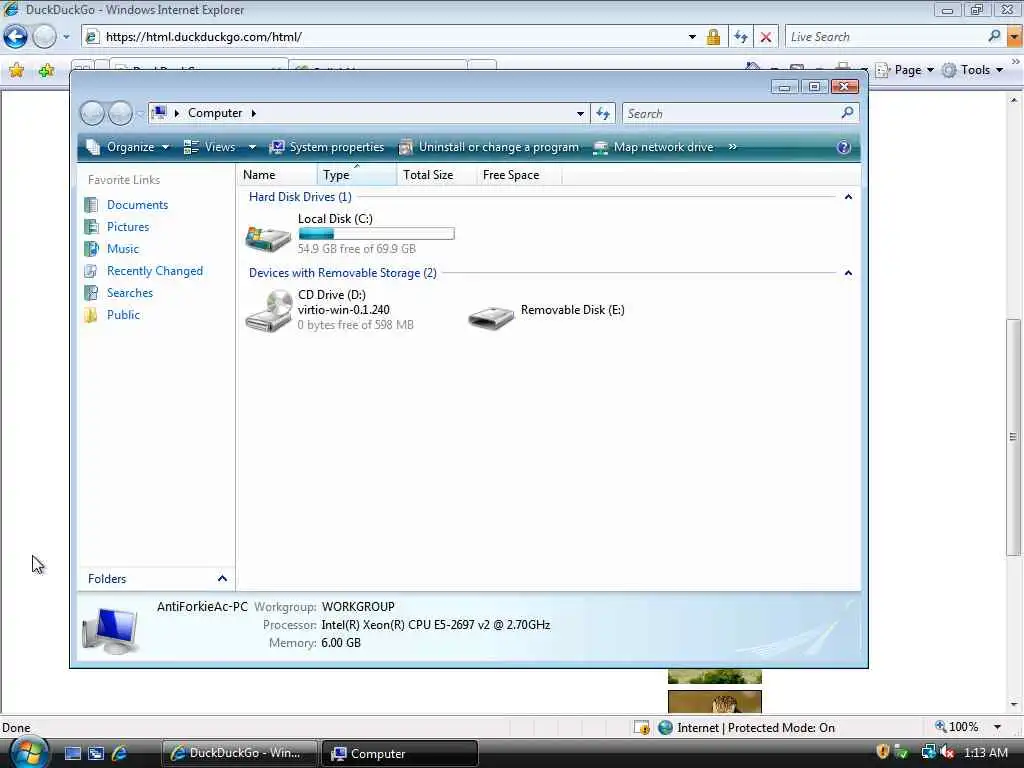Go forward in the Explorer window
This screenshot has width=1024, height=768.
click(120, 113)
